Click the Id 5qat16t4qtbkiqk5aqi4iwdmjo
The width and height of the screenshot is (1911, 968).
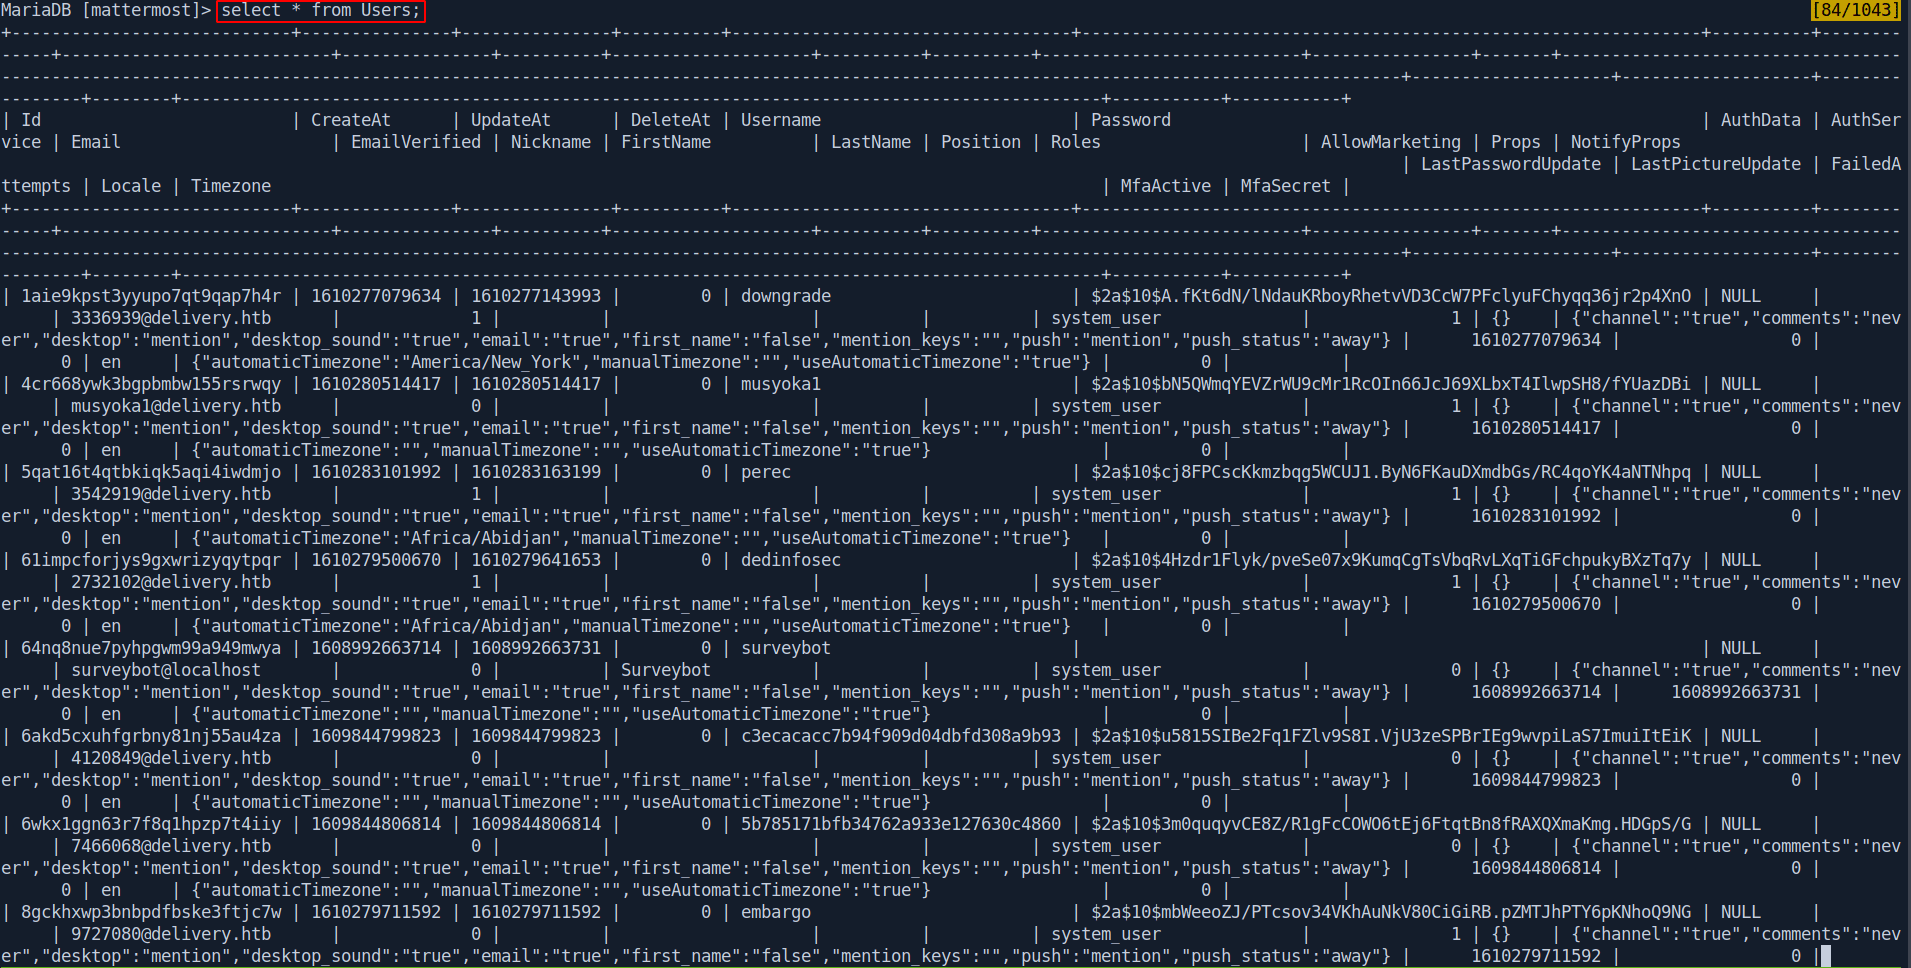[151, 472]
